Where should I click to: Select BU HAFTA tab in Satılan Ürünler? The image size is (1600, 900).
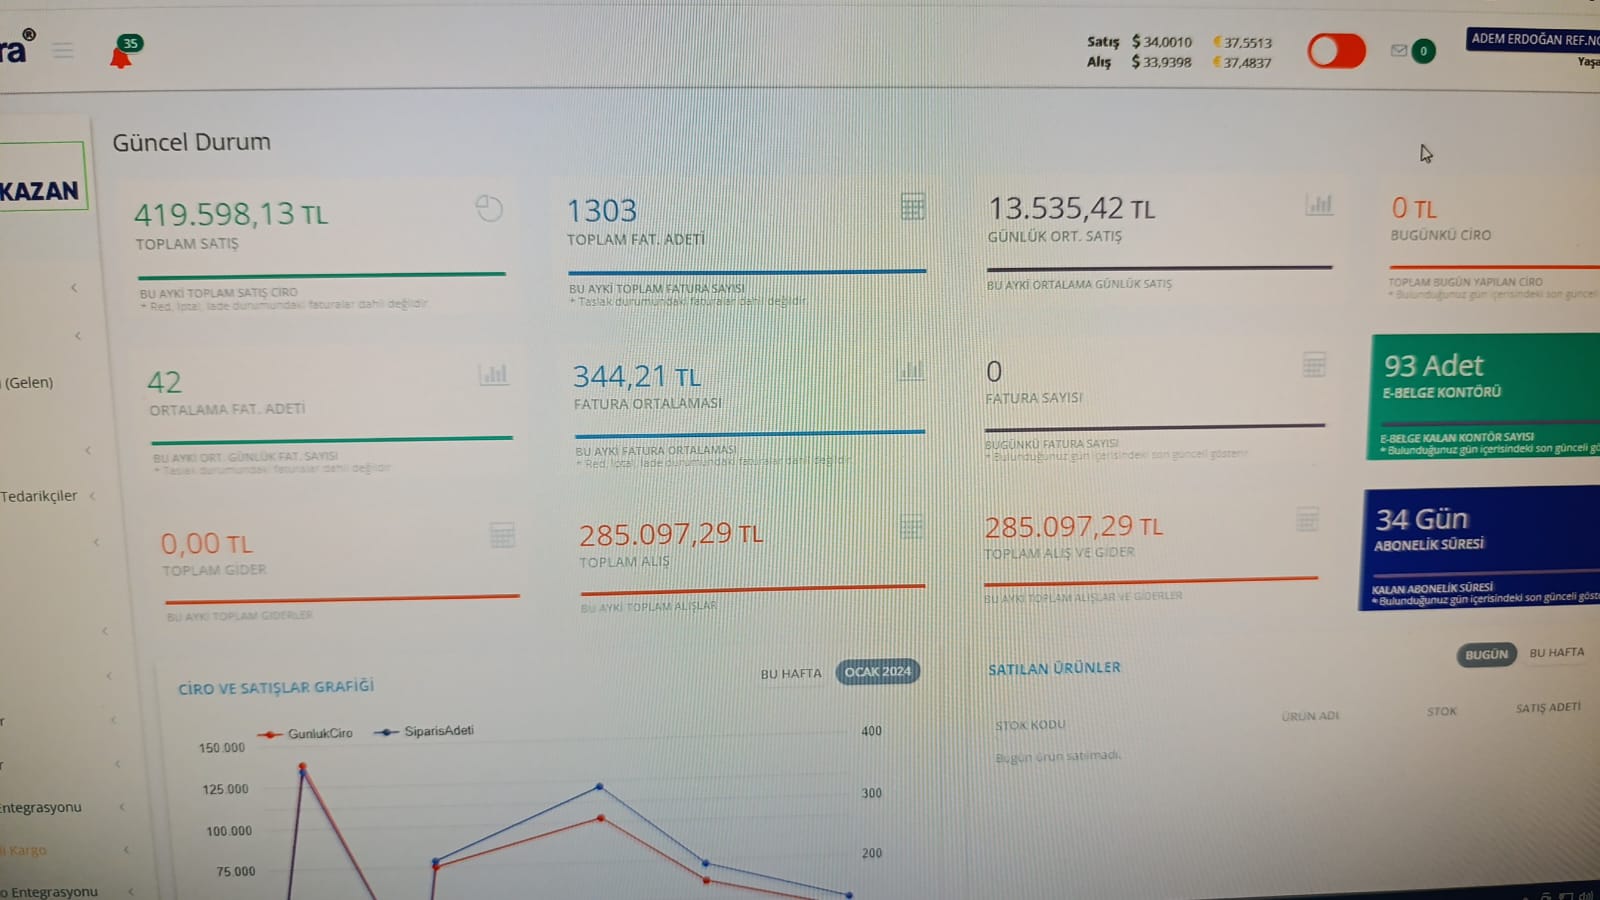(1557, 653)
